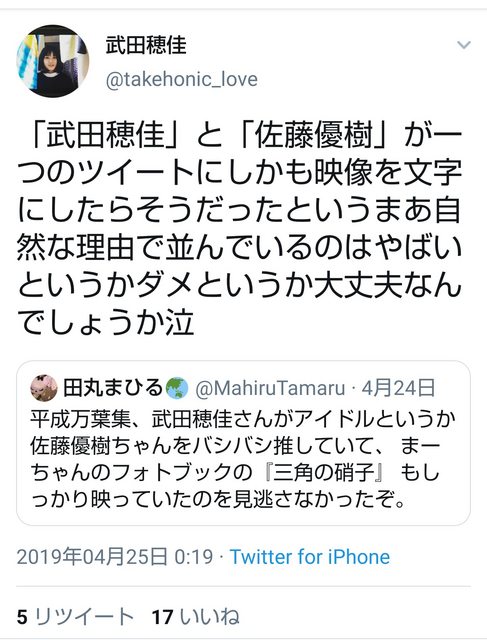Screen dimensions: 487x640
Task: Click the likes count number 17
Action: tap(163, 617)
